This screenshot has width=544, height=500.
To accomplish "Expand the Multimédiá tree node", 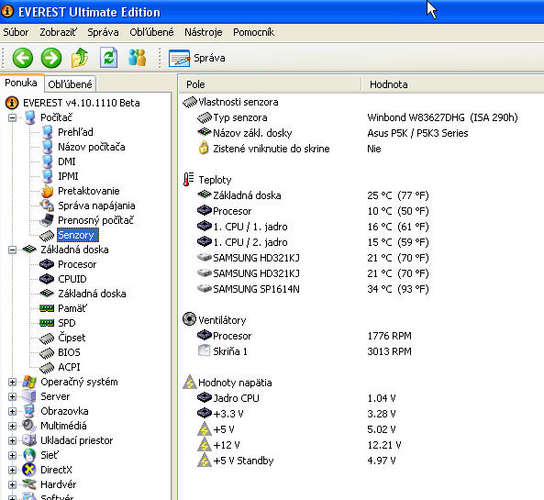I will (12, 426).
